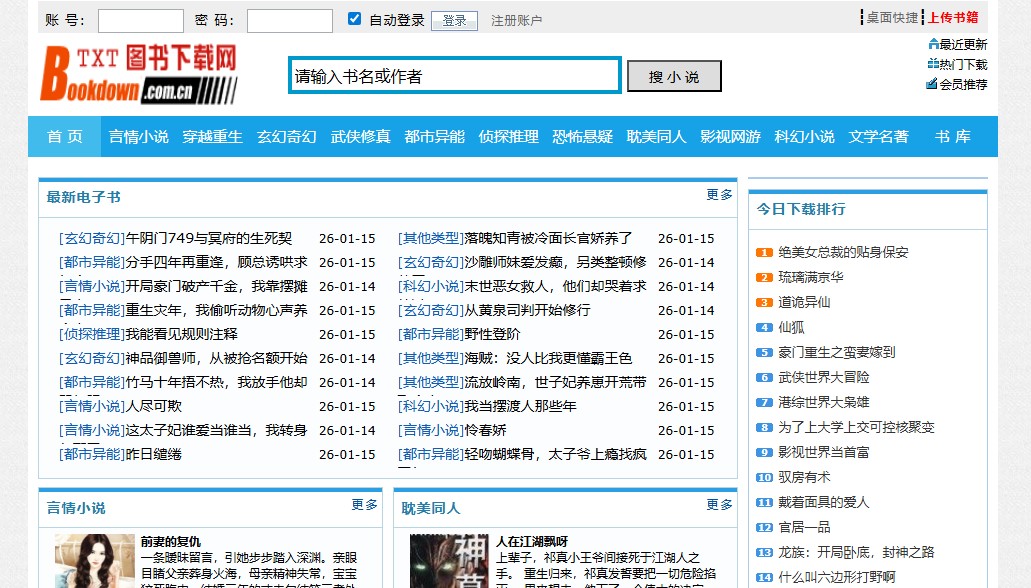Image resolution: width=1031 pixels, height=588 pixels.
Task: Click the 登录 button
Action: tap(455, 19)
